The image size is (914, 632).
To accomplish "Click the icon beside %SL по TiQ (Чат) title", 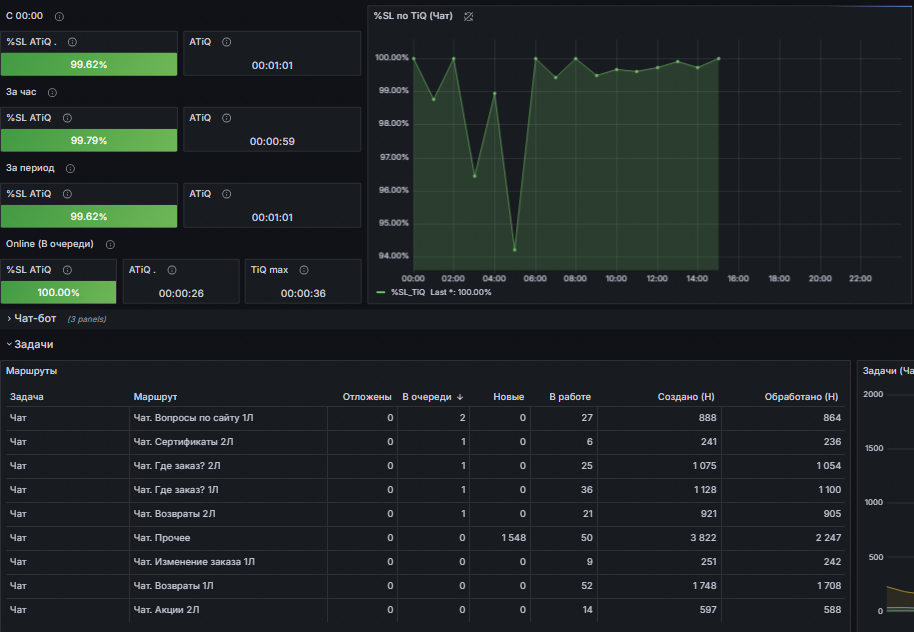I will click(x=468, y=16).
